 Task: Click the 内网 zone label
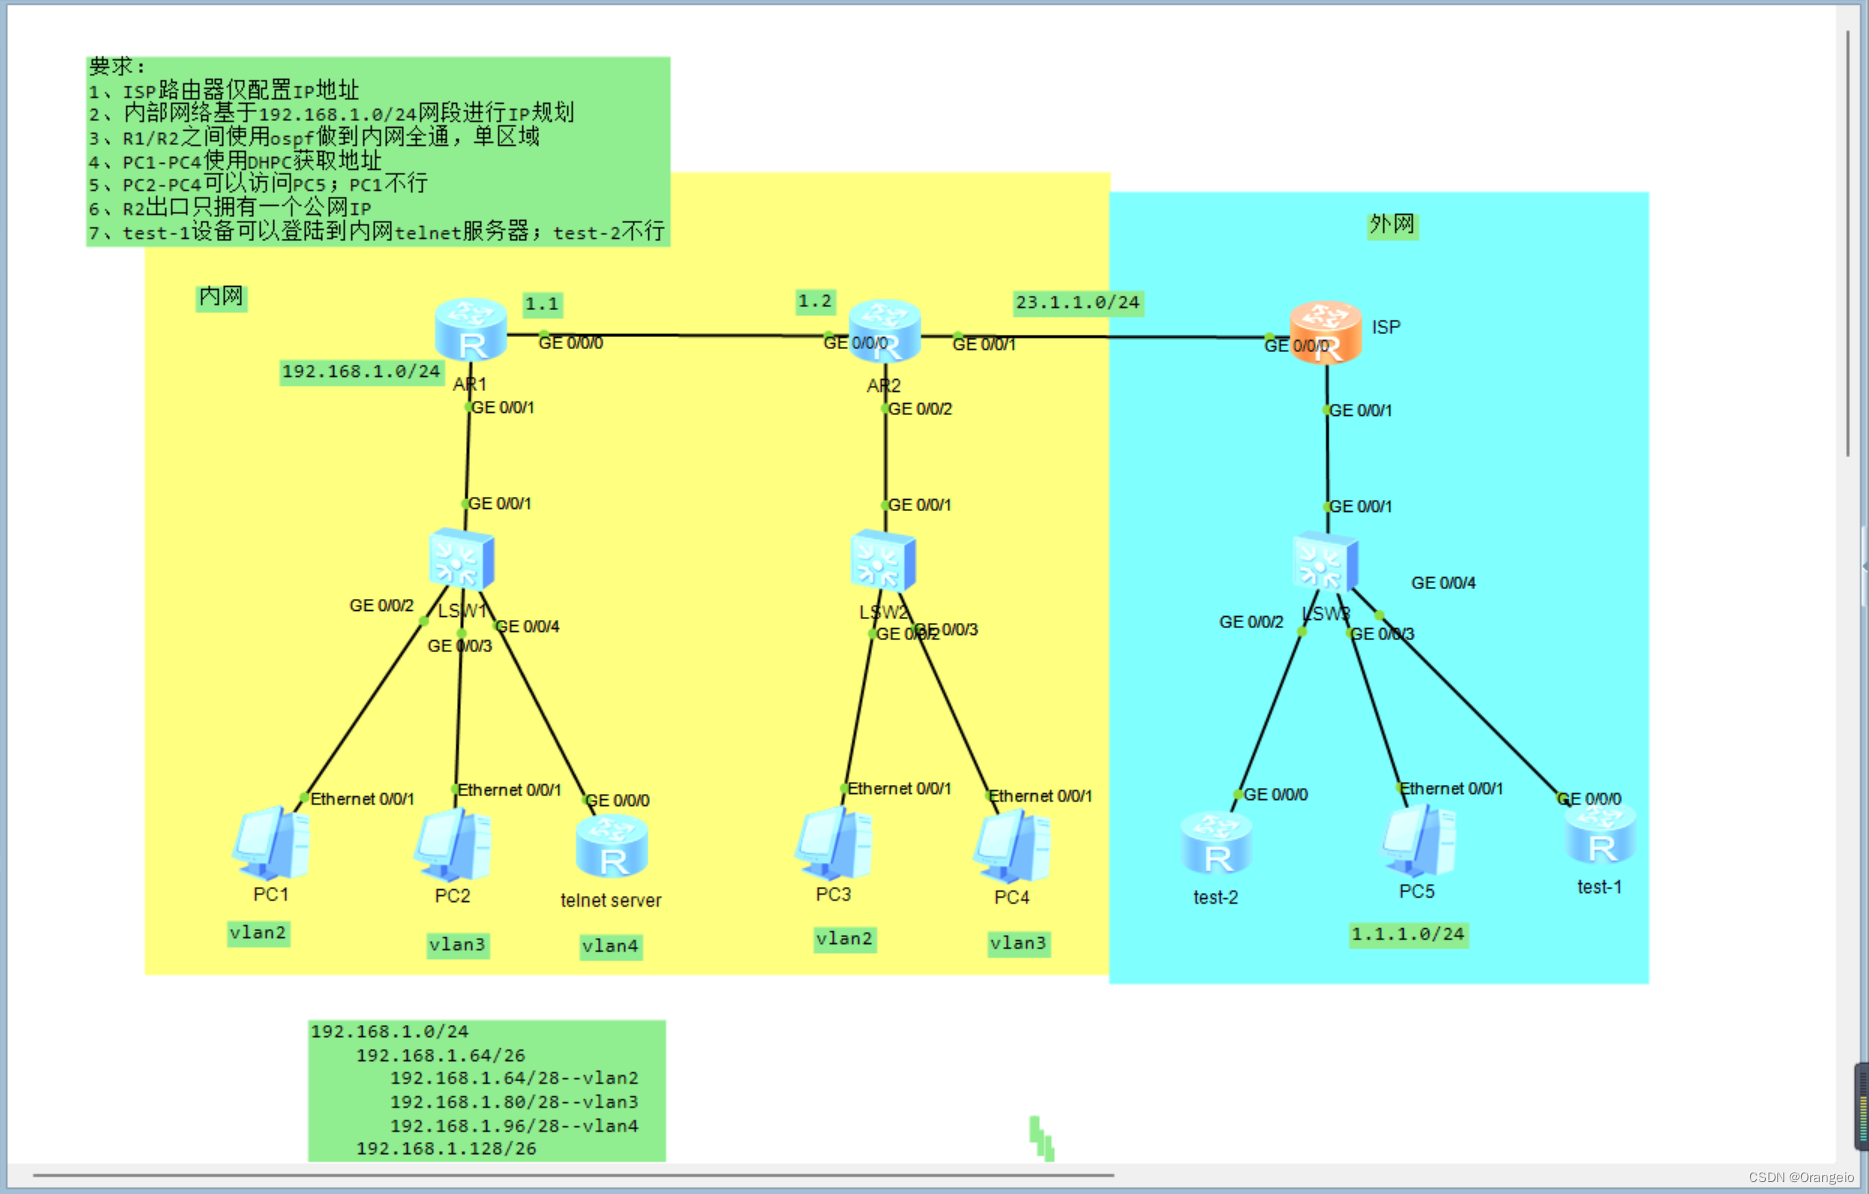click(221, 296)
